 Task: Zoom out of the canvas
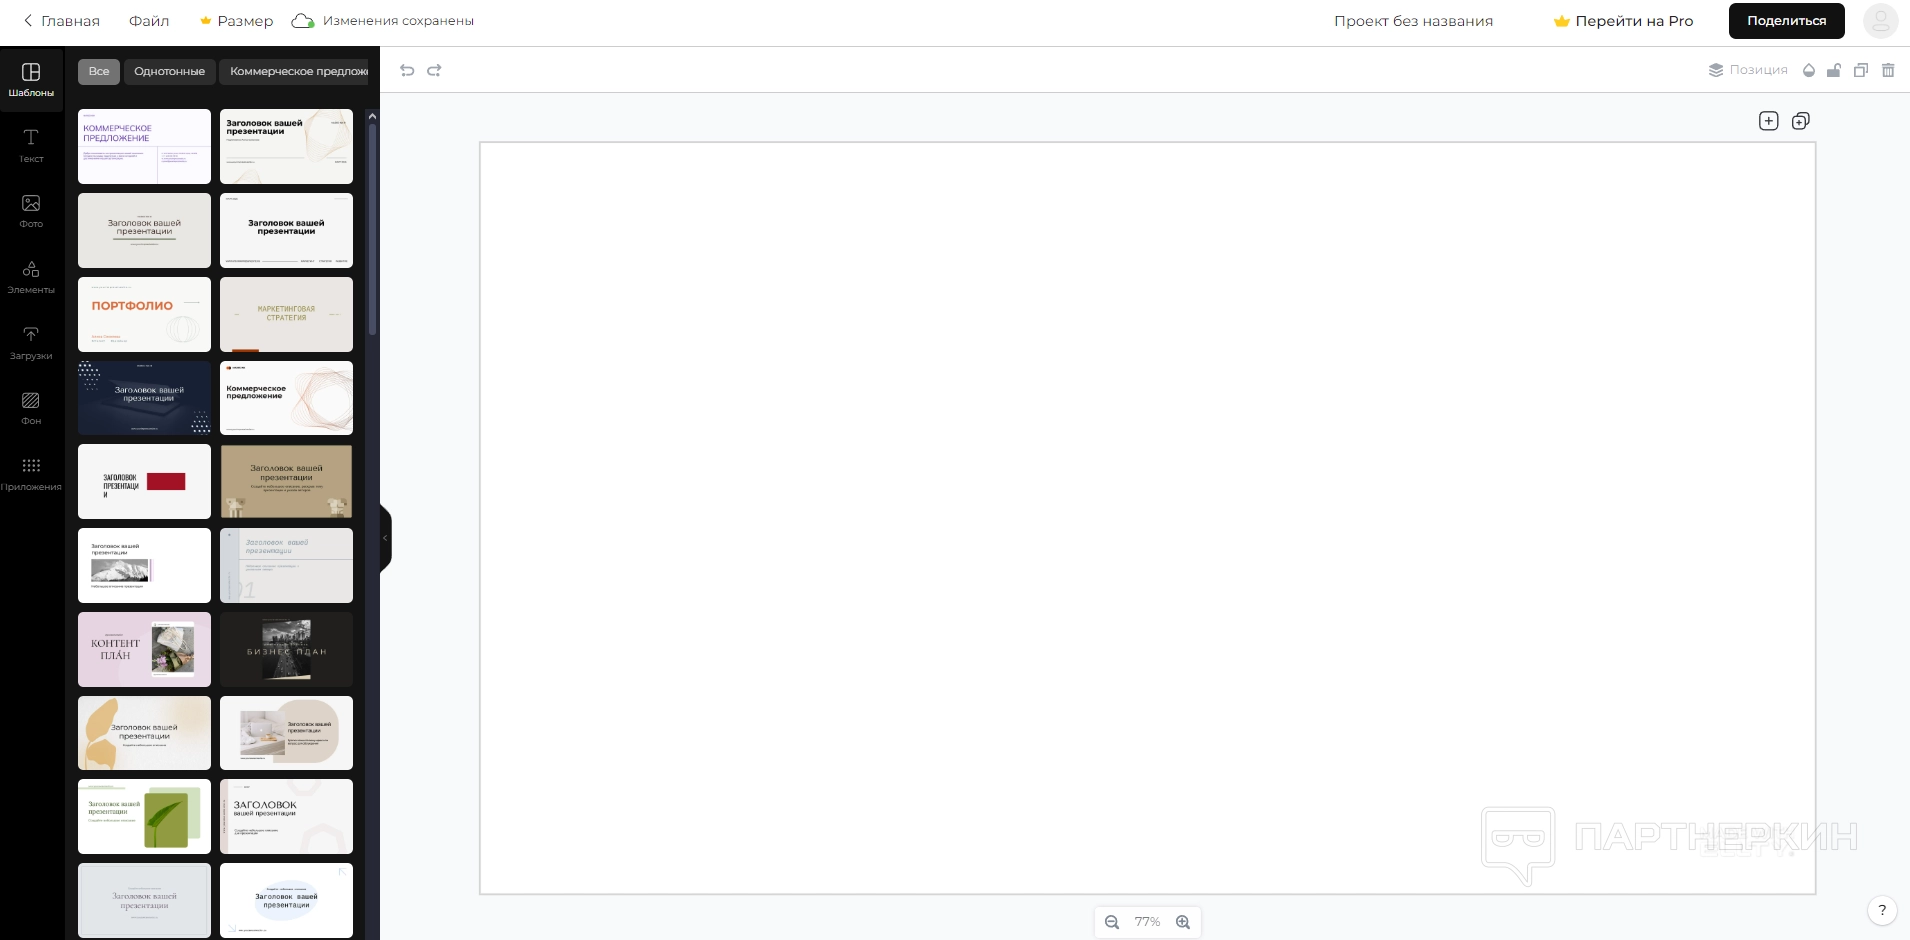coord(1112,922)
